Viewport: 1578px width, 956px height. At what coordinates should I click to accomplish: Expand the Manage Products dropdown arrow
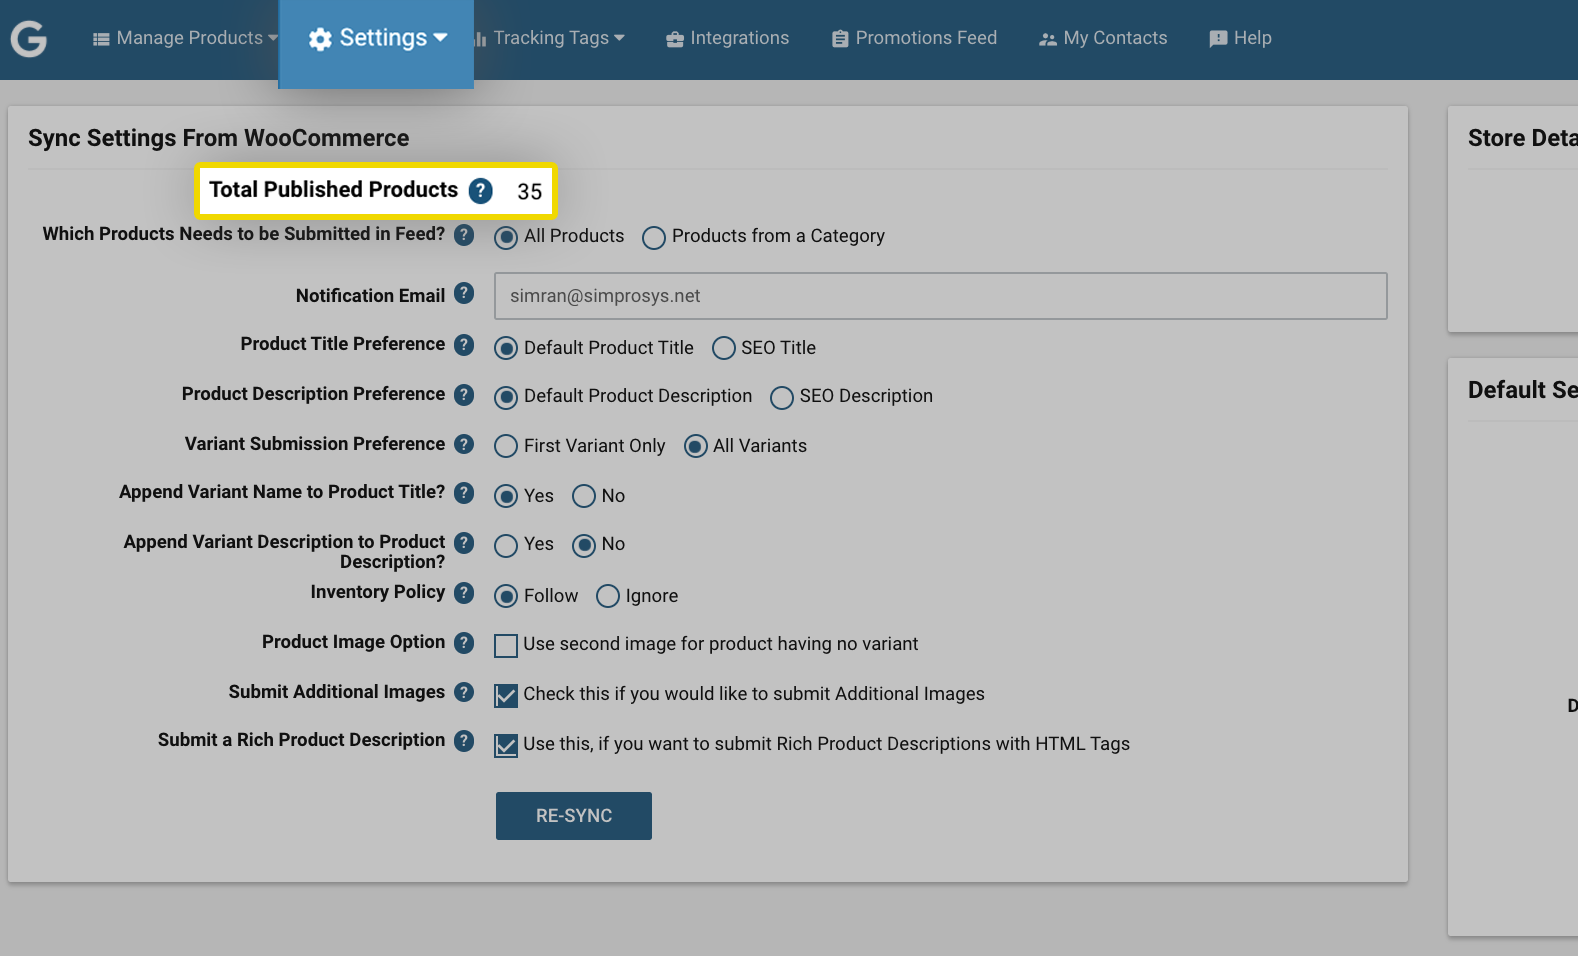click(x=273, y=38)
